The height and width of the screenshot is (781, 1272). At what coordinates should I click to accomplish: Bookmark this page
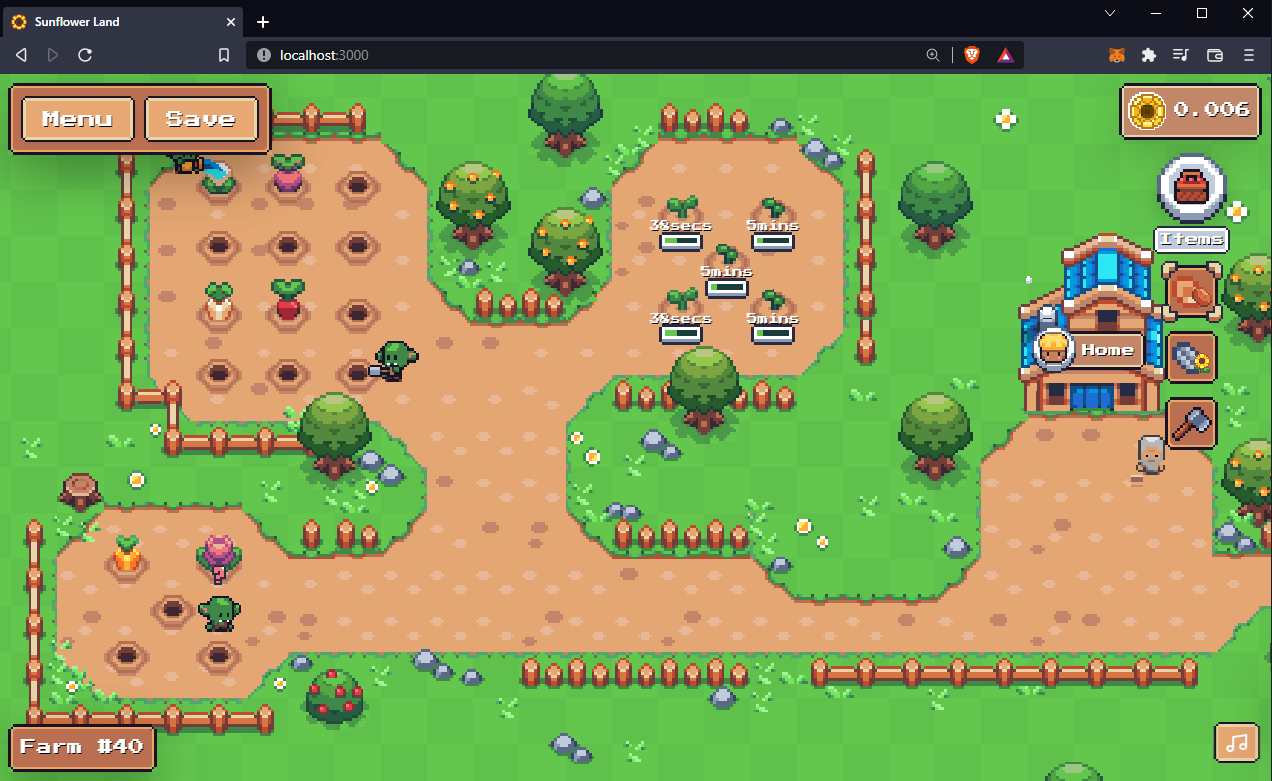[224, 55]
